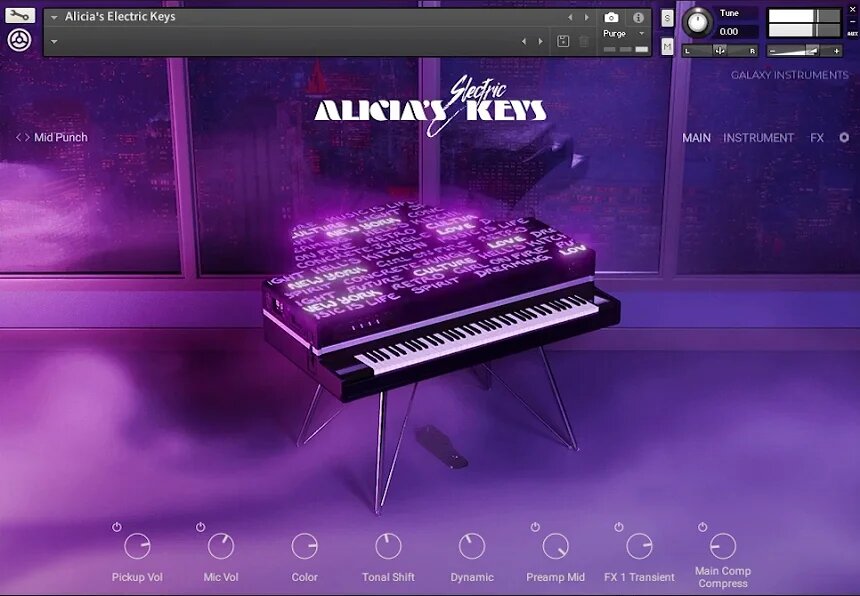Screen dimensions: 860x596
Task: Click the sustain pedal under piano
Action: point(442,447)
